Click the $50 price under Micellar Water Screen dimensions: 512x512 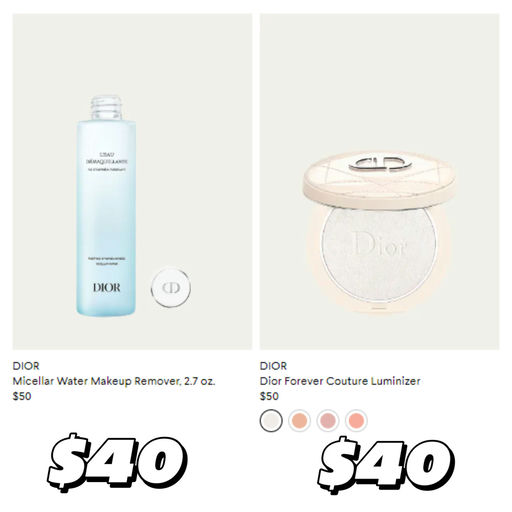pyautogui.click(x=22, y=396)
